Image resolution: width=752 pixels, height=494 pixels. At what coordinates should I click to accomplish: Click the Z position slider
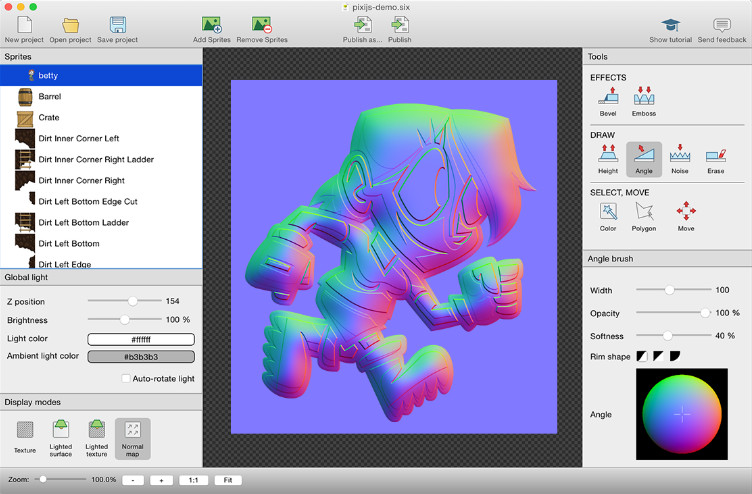[x=125, y=301]
